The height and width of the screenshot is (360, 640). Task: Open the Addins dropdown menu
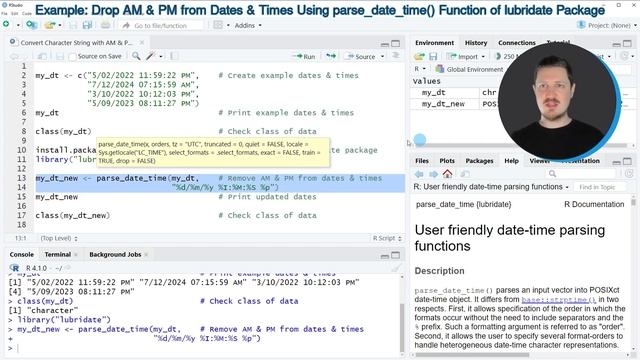click(x=248, y=25)
